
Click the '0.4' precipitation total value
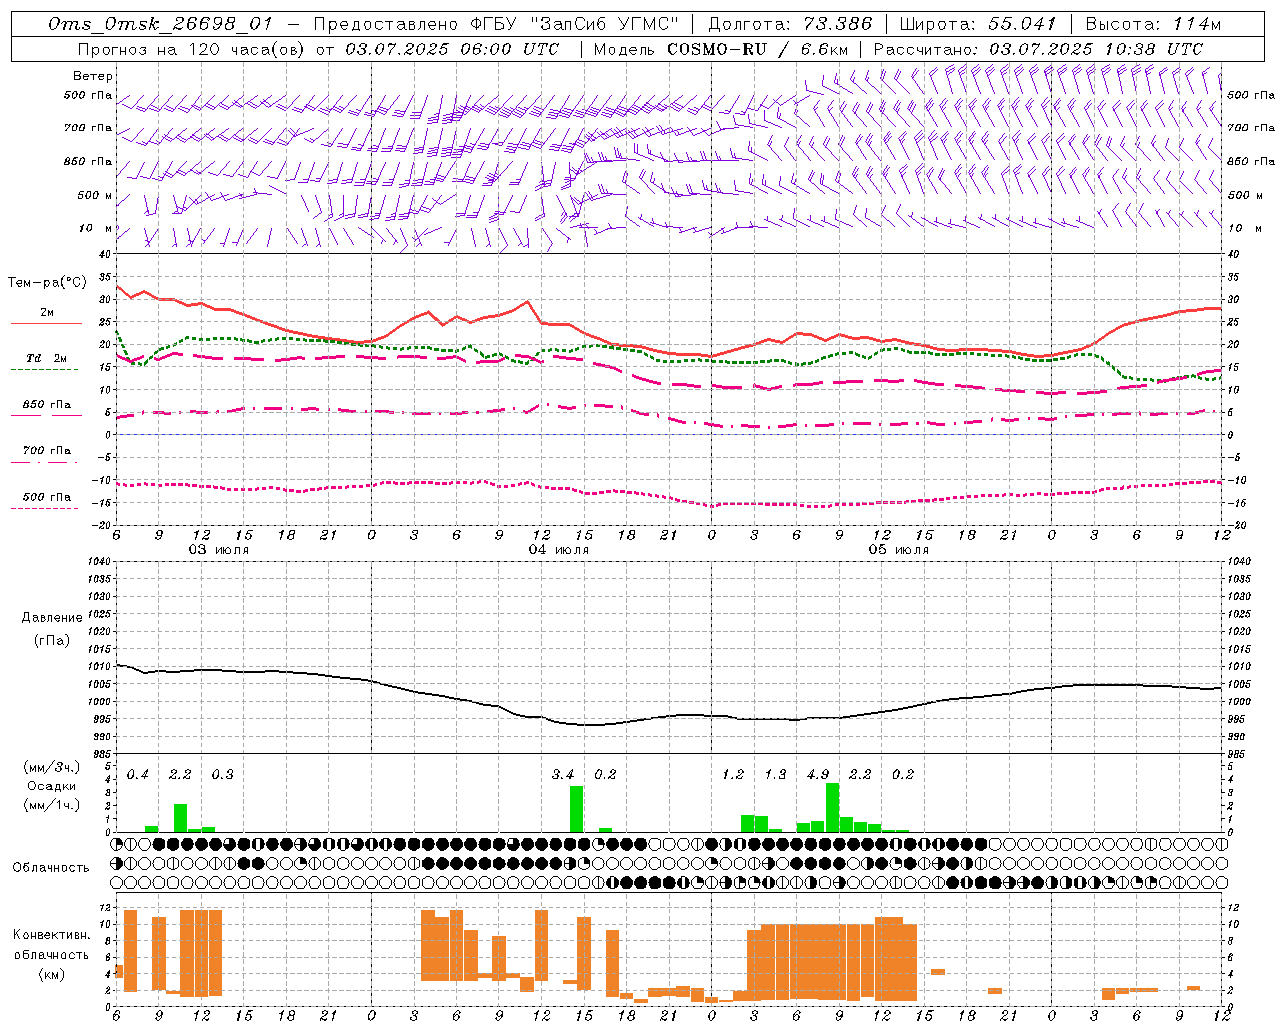click(138, 775)
